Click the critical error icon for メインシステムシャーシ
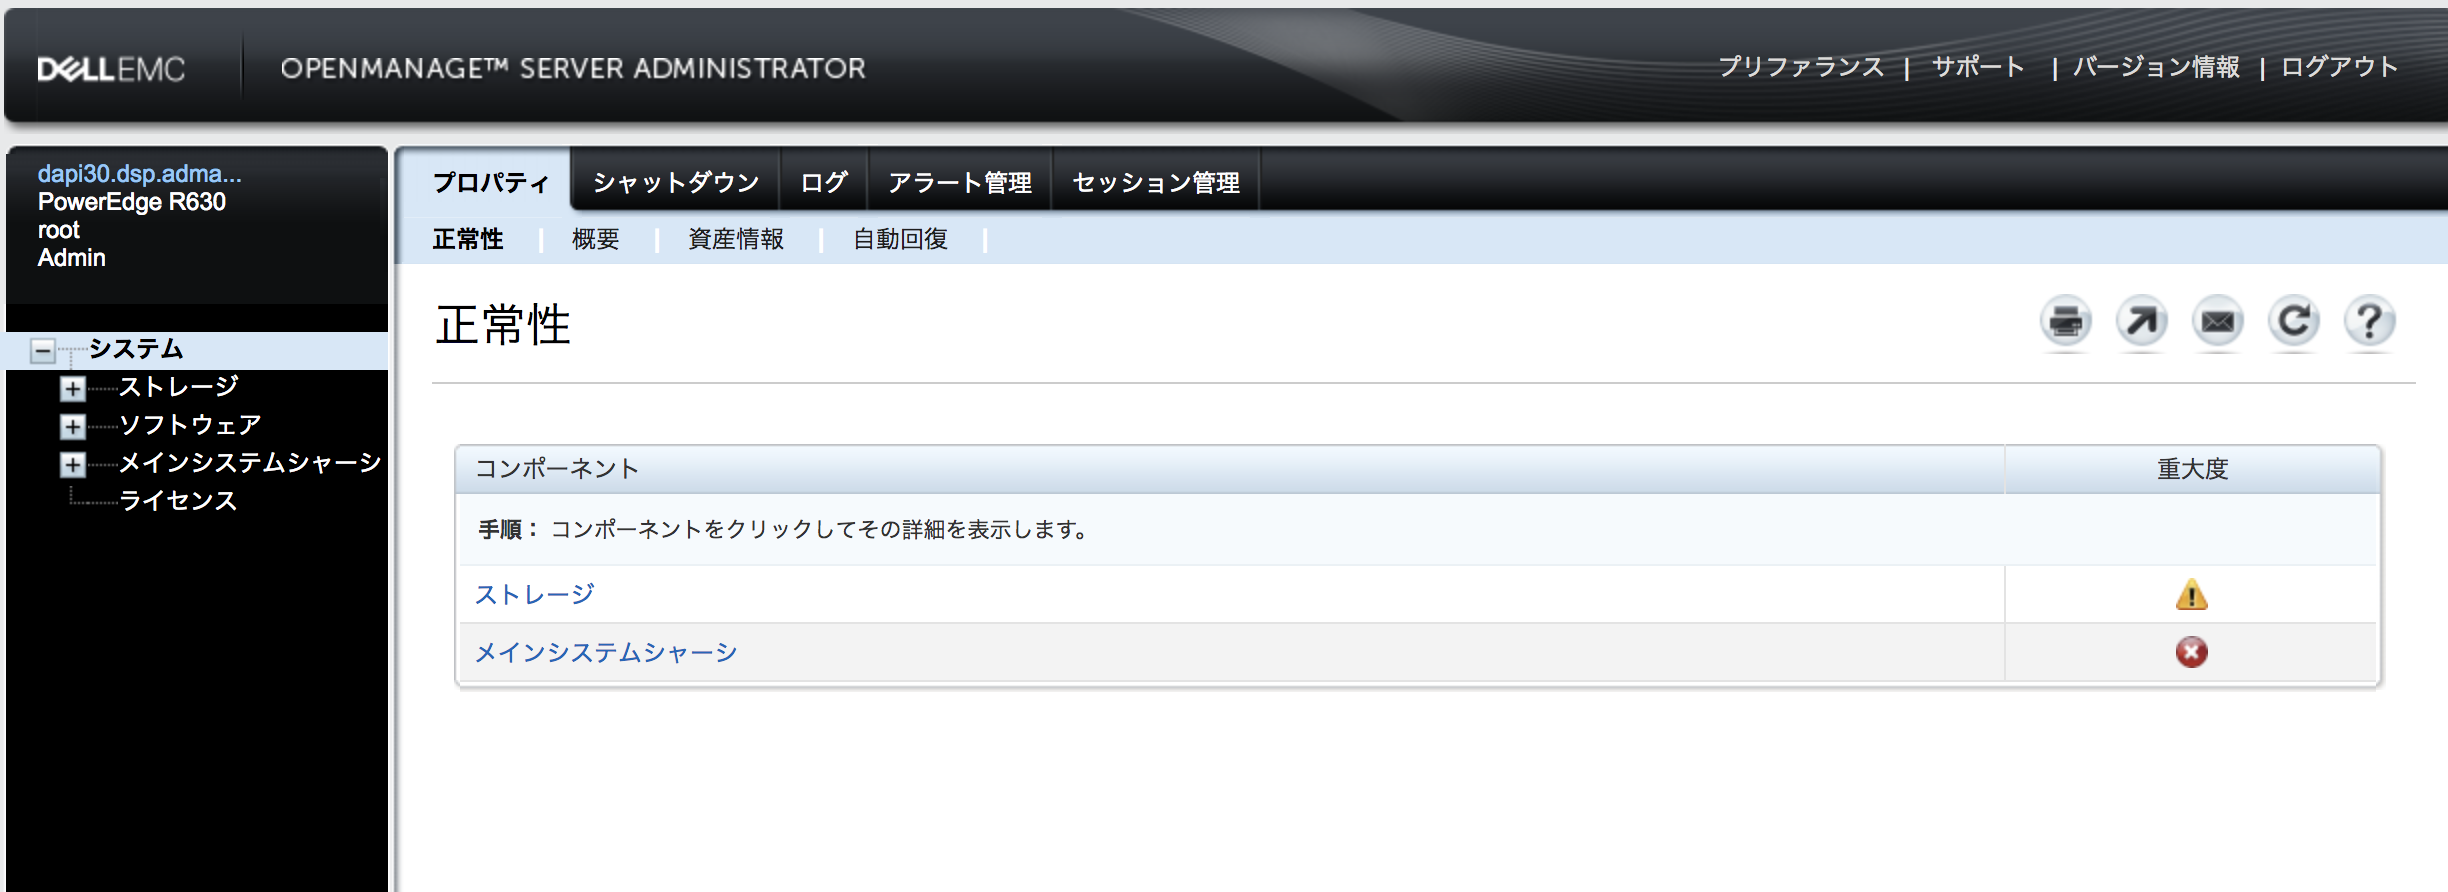 2191,652
